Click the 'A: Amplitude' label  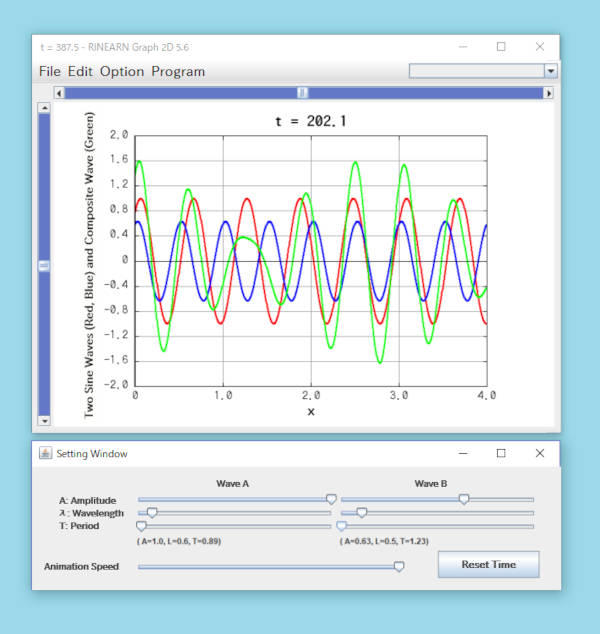[88, 501]
